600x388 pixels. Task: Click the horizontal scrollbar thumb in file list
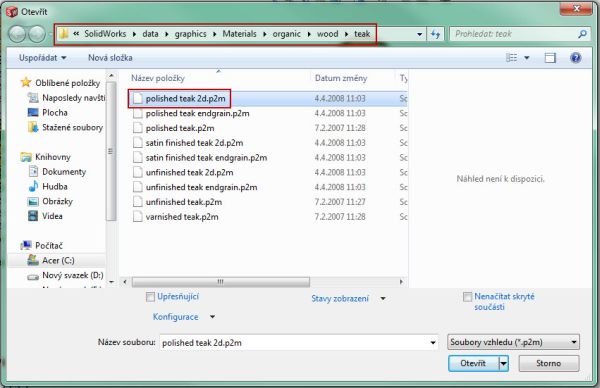point(221,282)
